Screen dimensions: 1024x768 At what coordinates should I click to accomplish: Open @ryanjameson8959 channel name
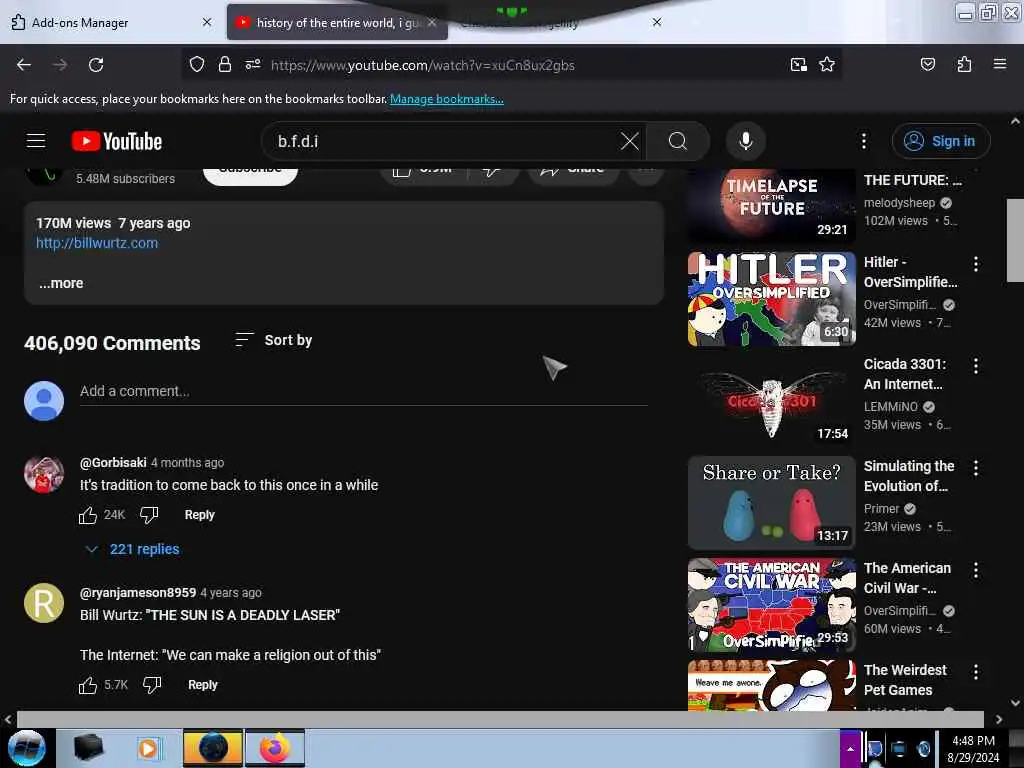(138, 593)
